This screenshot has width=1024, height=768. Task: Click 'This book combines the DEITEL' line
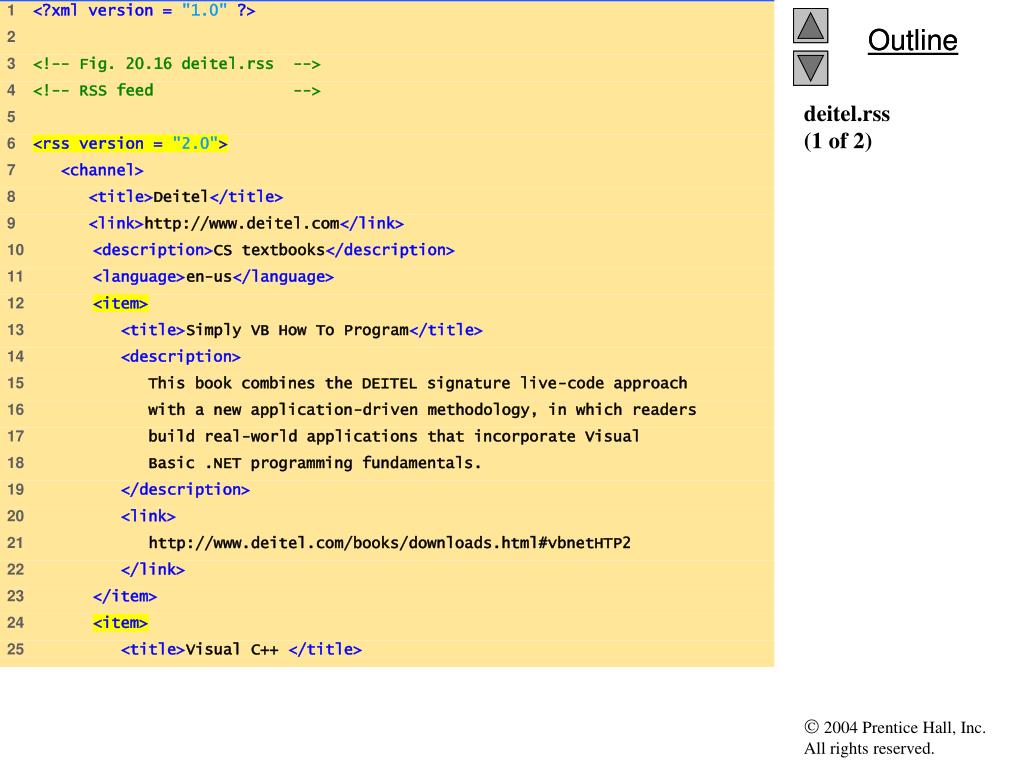coord(418,383)
